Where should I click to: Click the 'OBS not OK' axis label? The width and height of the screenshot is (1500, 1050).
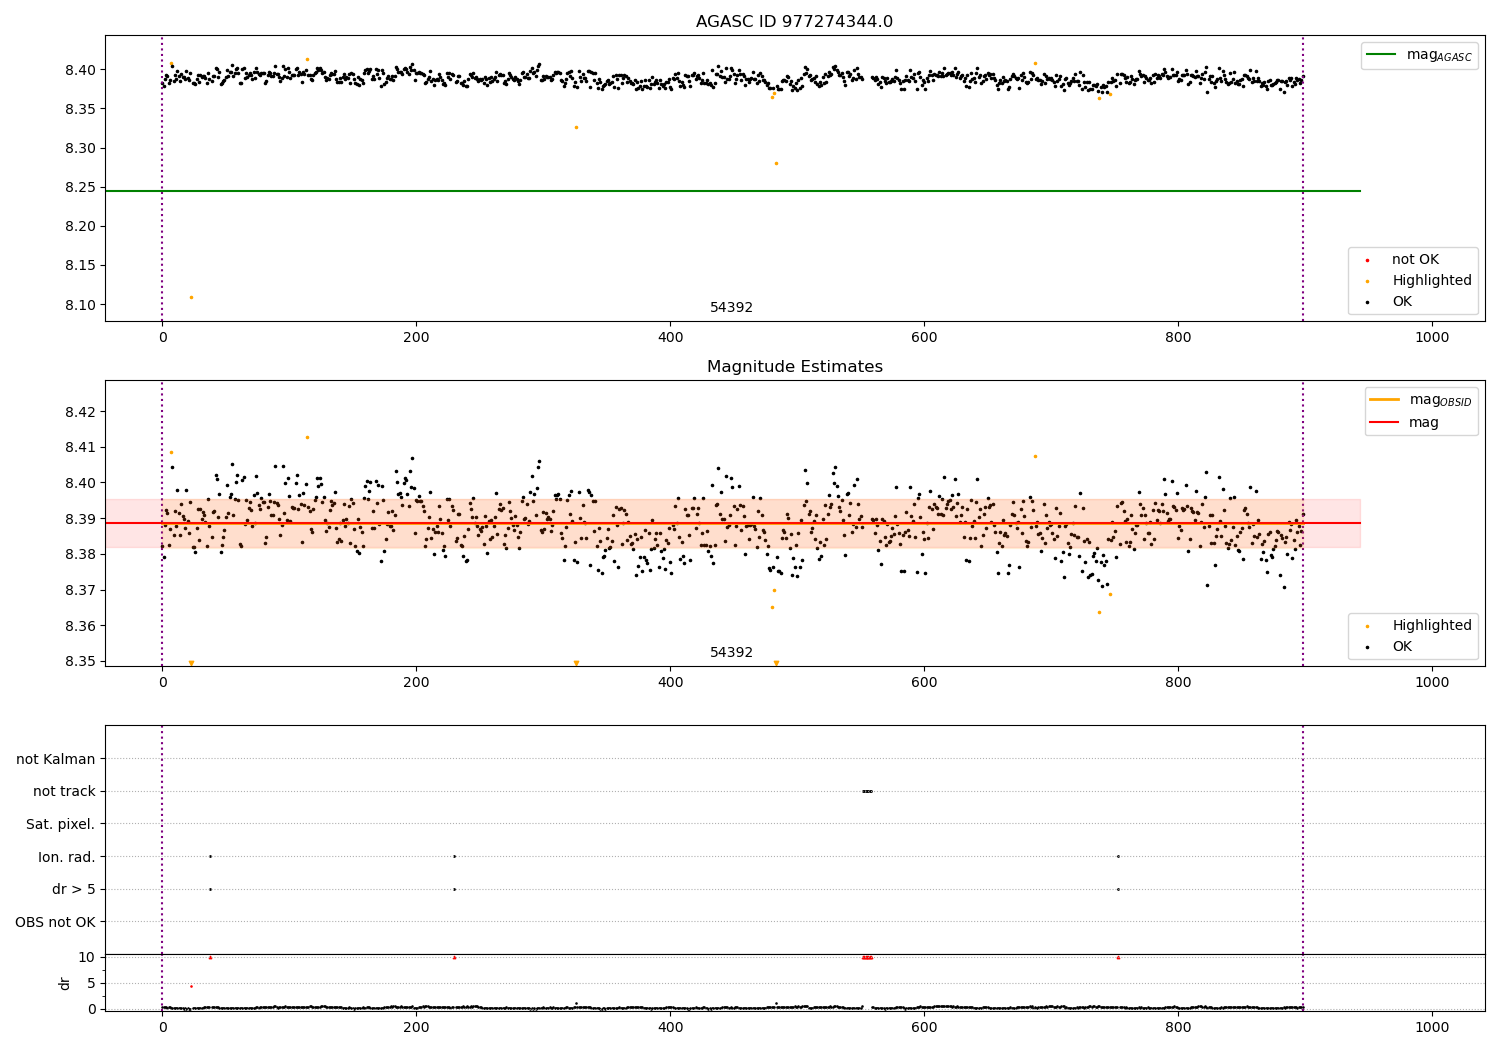point(56,922)
